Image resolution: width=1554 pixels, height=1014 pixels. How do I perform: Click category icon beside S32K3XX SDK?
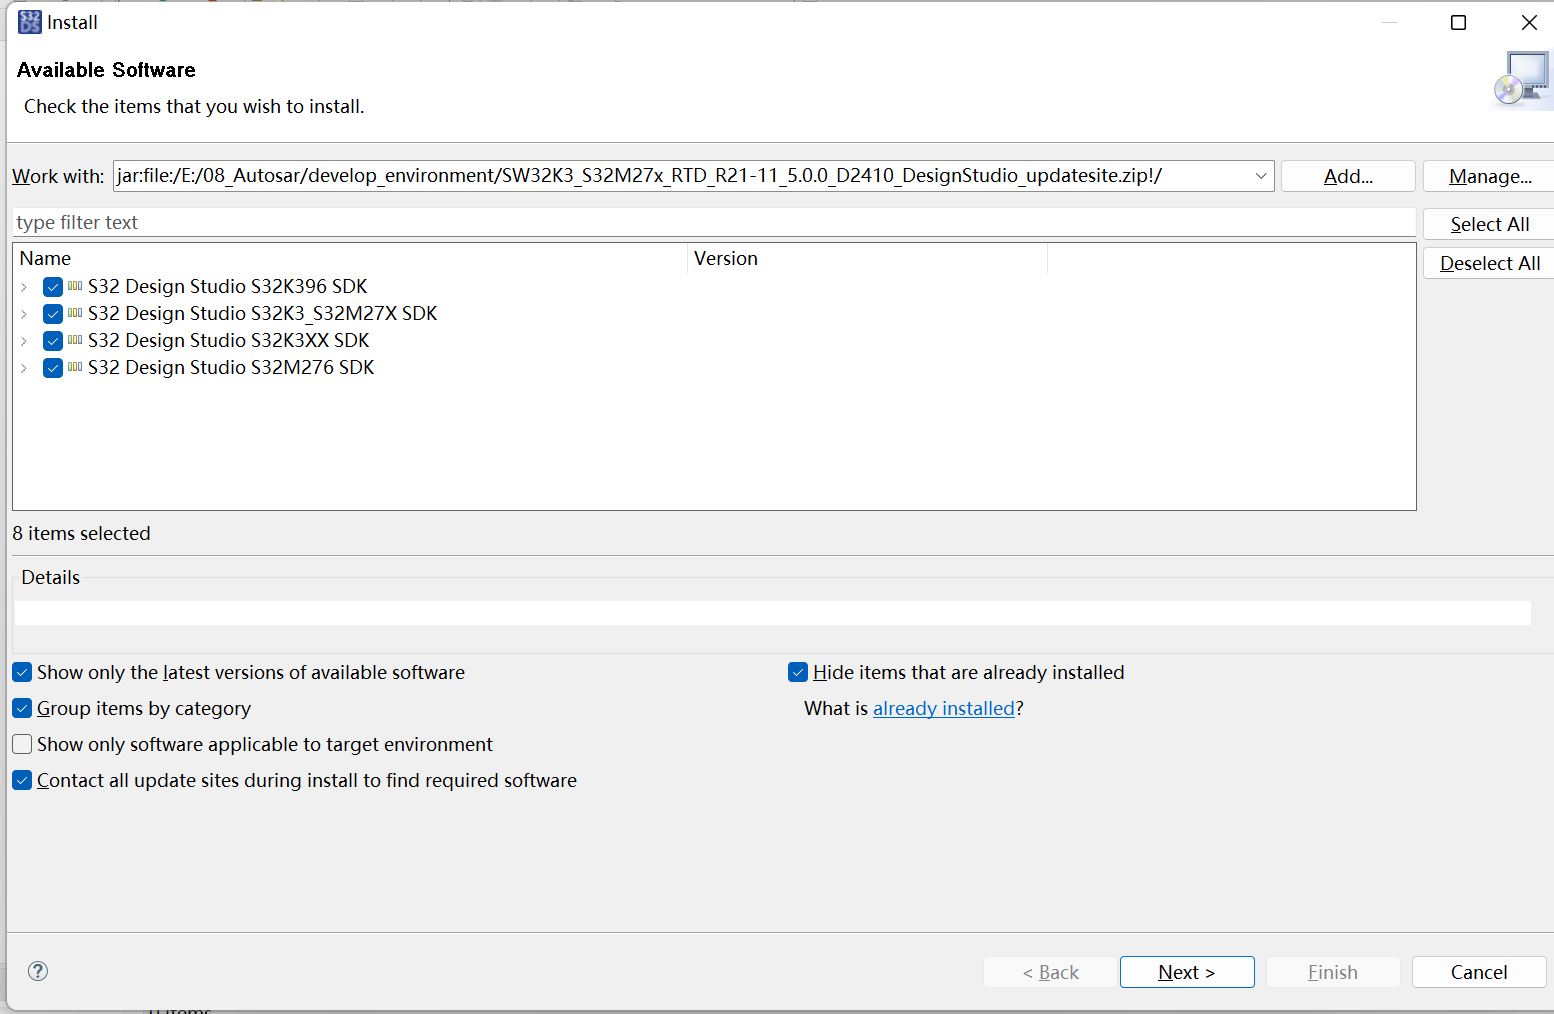pyautogui.click(x=75, y=340)
